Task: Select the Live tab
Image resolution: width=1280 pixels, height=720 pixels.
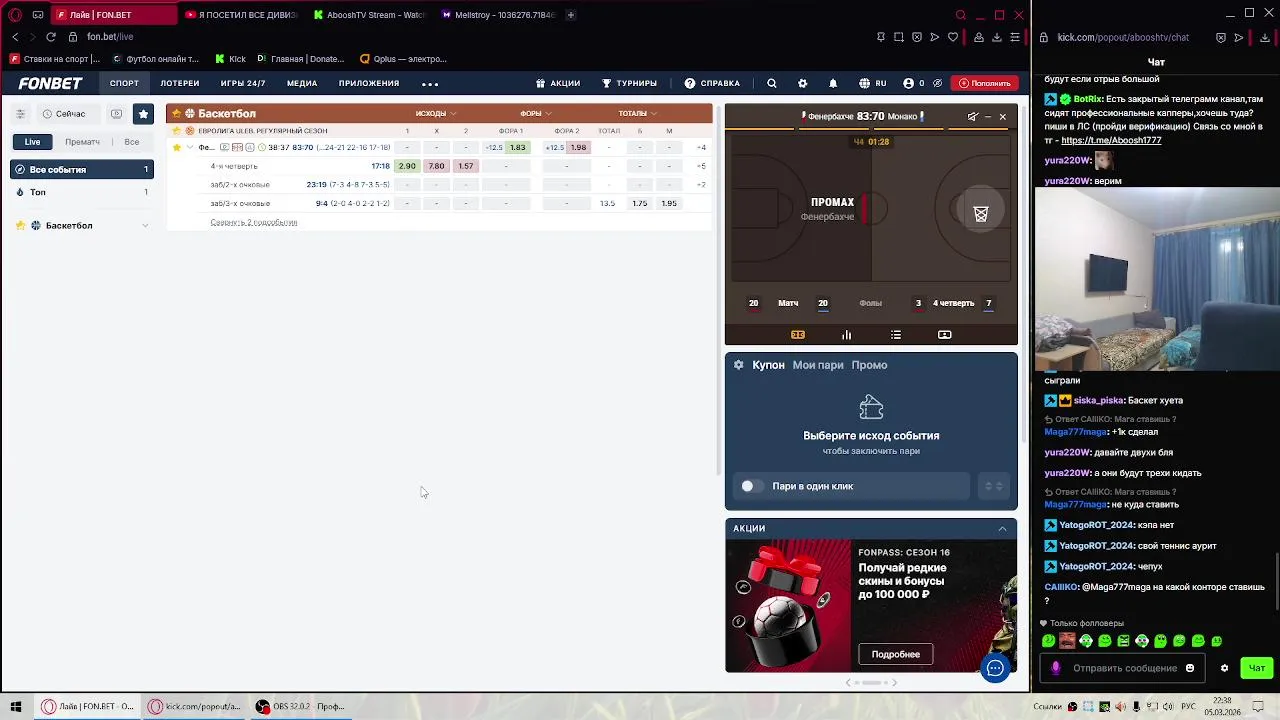Action: 33,142
